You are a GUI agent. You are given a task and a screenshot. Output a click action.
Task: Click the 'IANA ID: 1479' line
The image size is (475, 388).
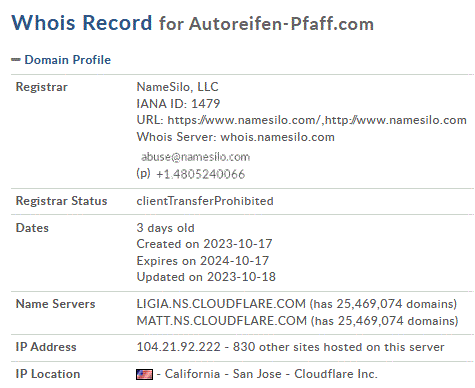coord(178,104)
